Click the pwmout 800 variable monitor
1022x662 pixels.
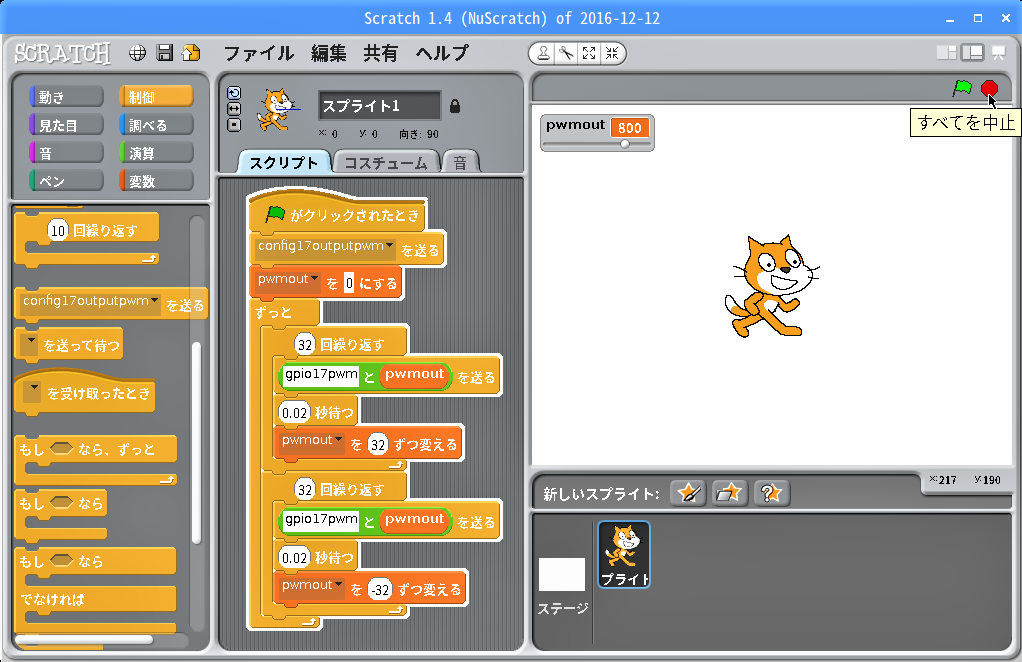coord(597,133)
